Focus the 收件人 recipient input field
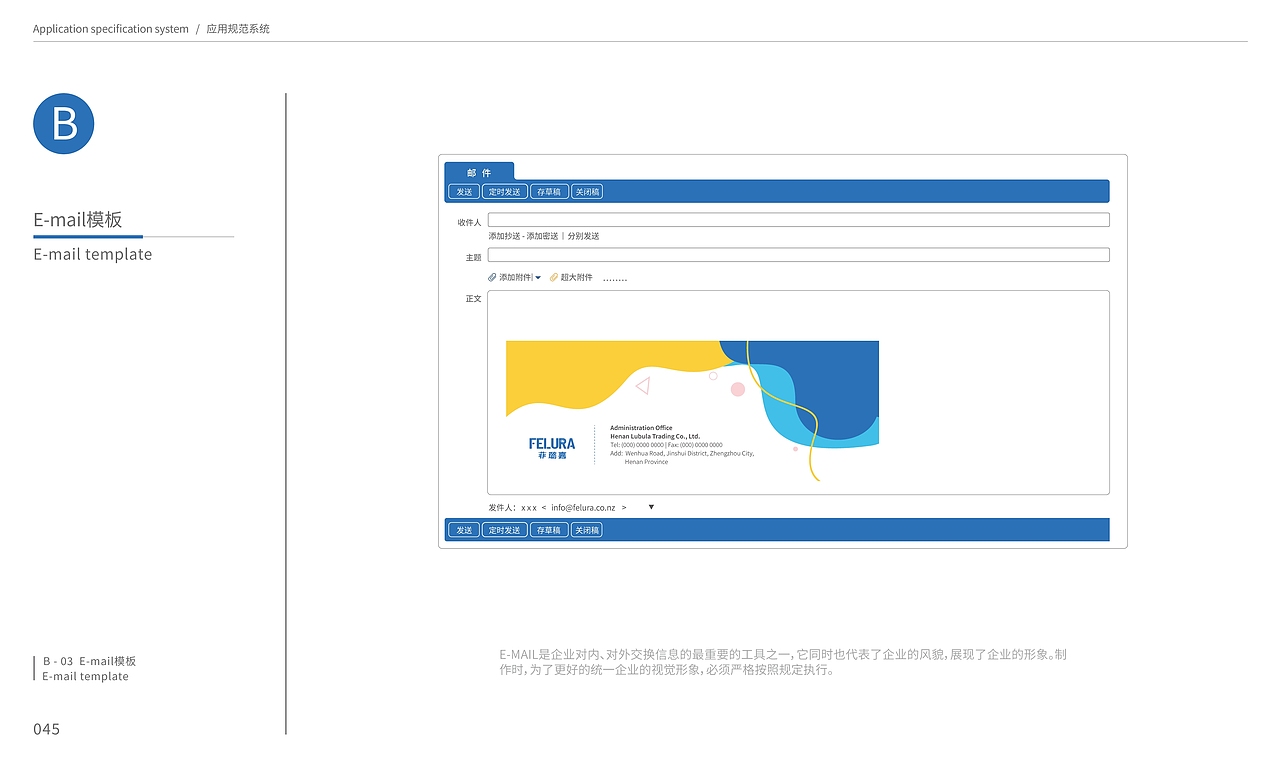 [798, 220]
